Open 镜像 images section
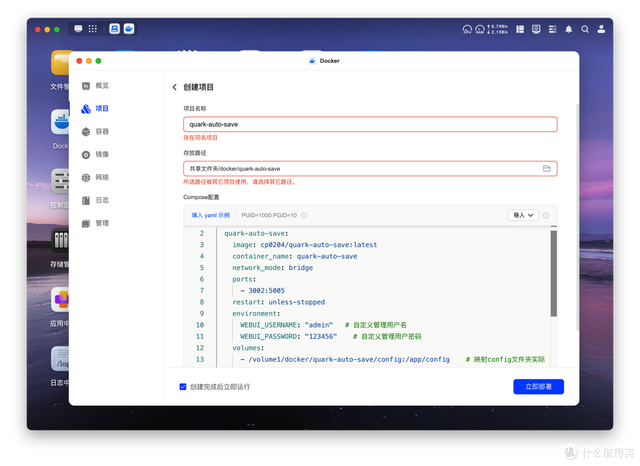640x466 pixels. pos(101,154)
